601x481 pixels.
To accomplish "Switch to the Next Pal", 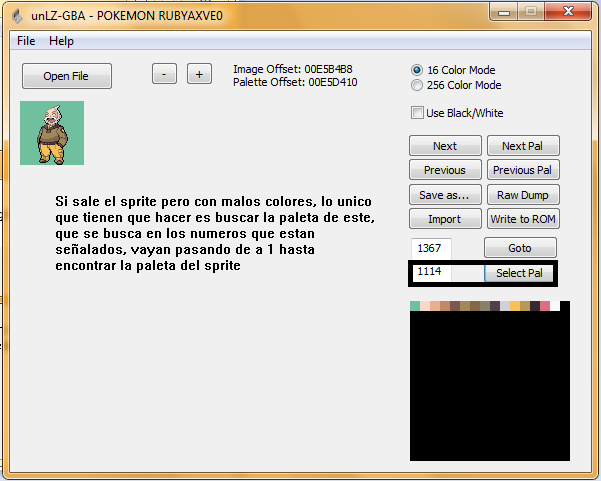I will coord(523,146).
